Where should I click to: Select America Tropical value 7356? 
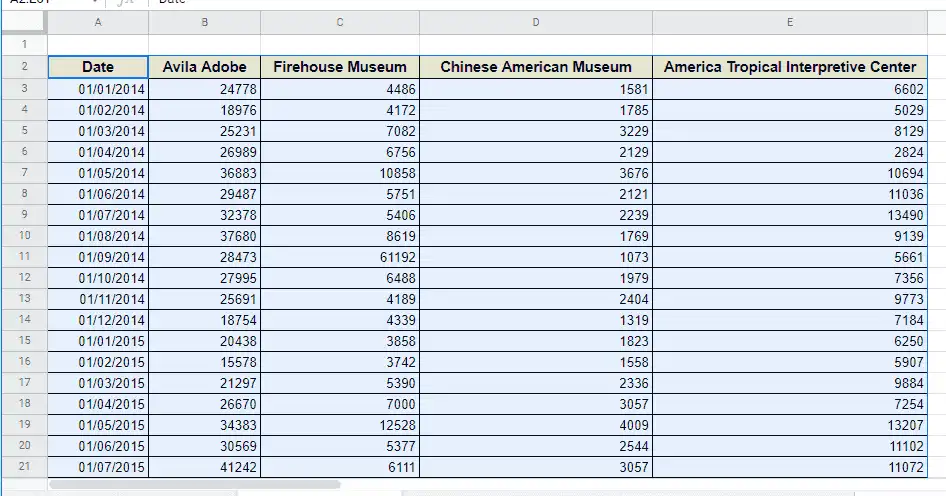tap(790, 278)
